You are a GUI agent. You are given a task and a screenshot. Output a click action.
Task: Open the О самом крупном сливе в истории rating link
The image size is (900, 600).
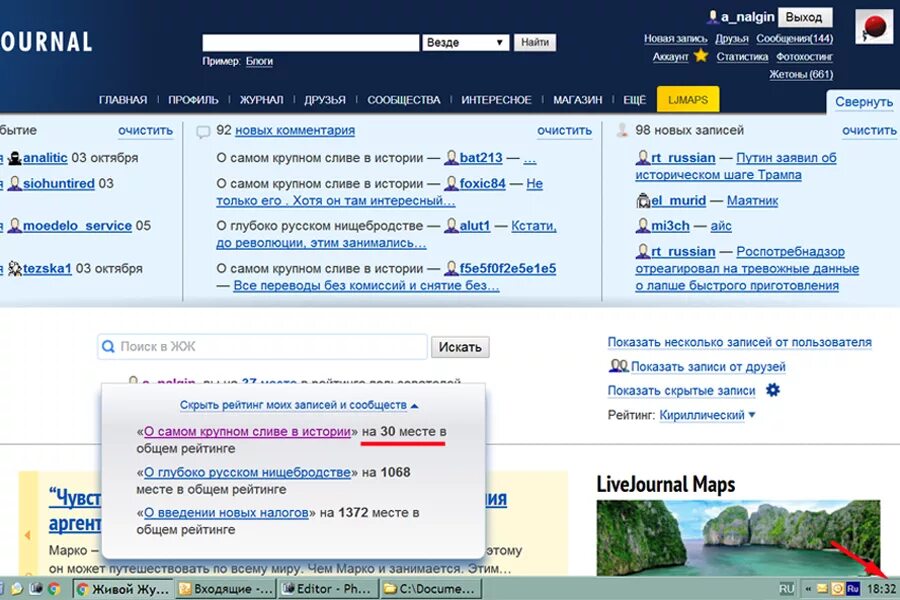247,431
